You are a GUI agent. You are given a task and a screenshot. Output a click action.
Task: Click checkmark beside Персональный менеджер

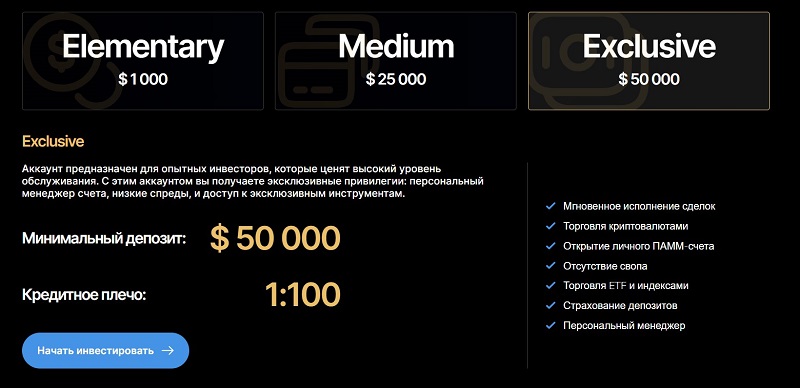click(x=551, y=325)
